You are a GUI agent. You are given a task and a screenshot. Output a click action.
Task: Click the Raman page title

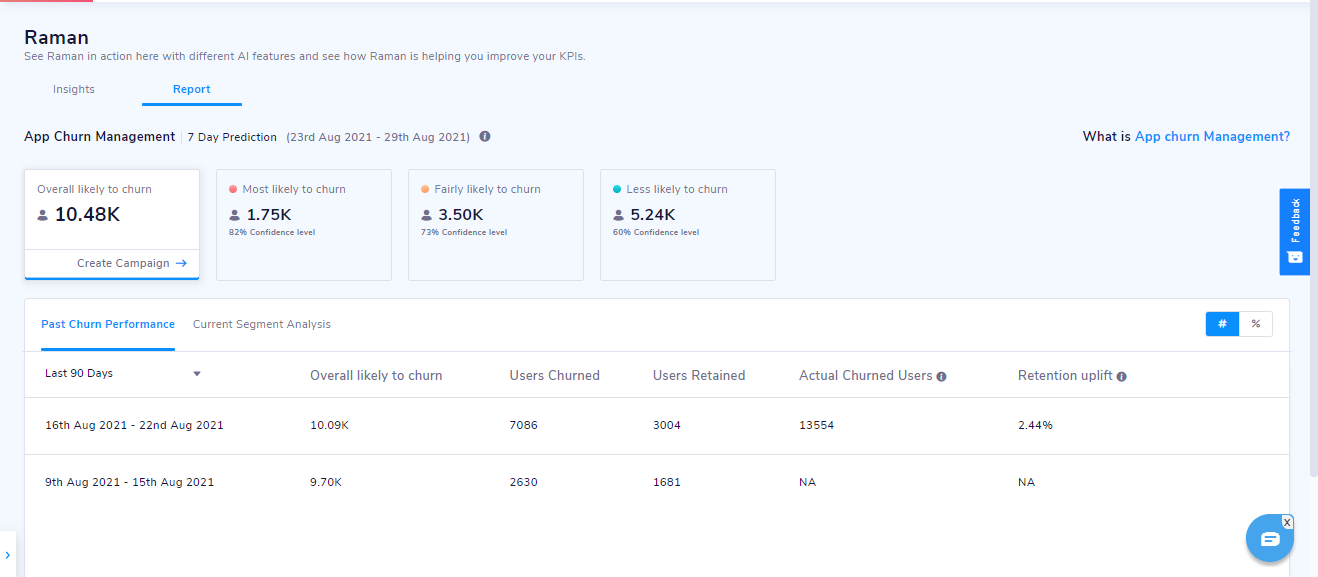tap(57, 38)
